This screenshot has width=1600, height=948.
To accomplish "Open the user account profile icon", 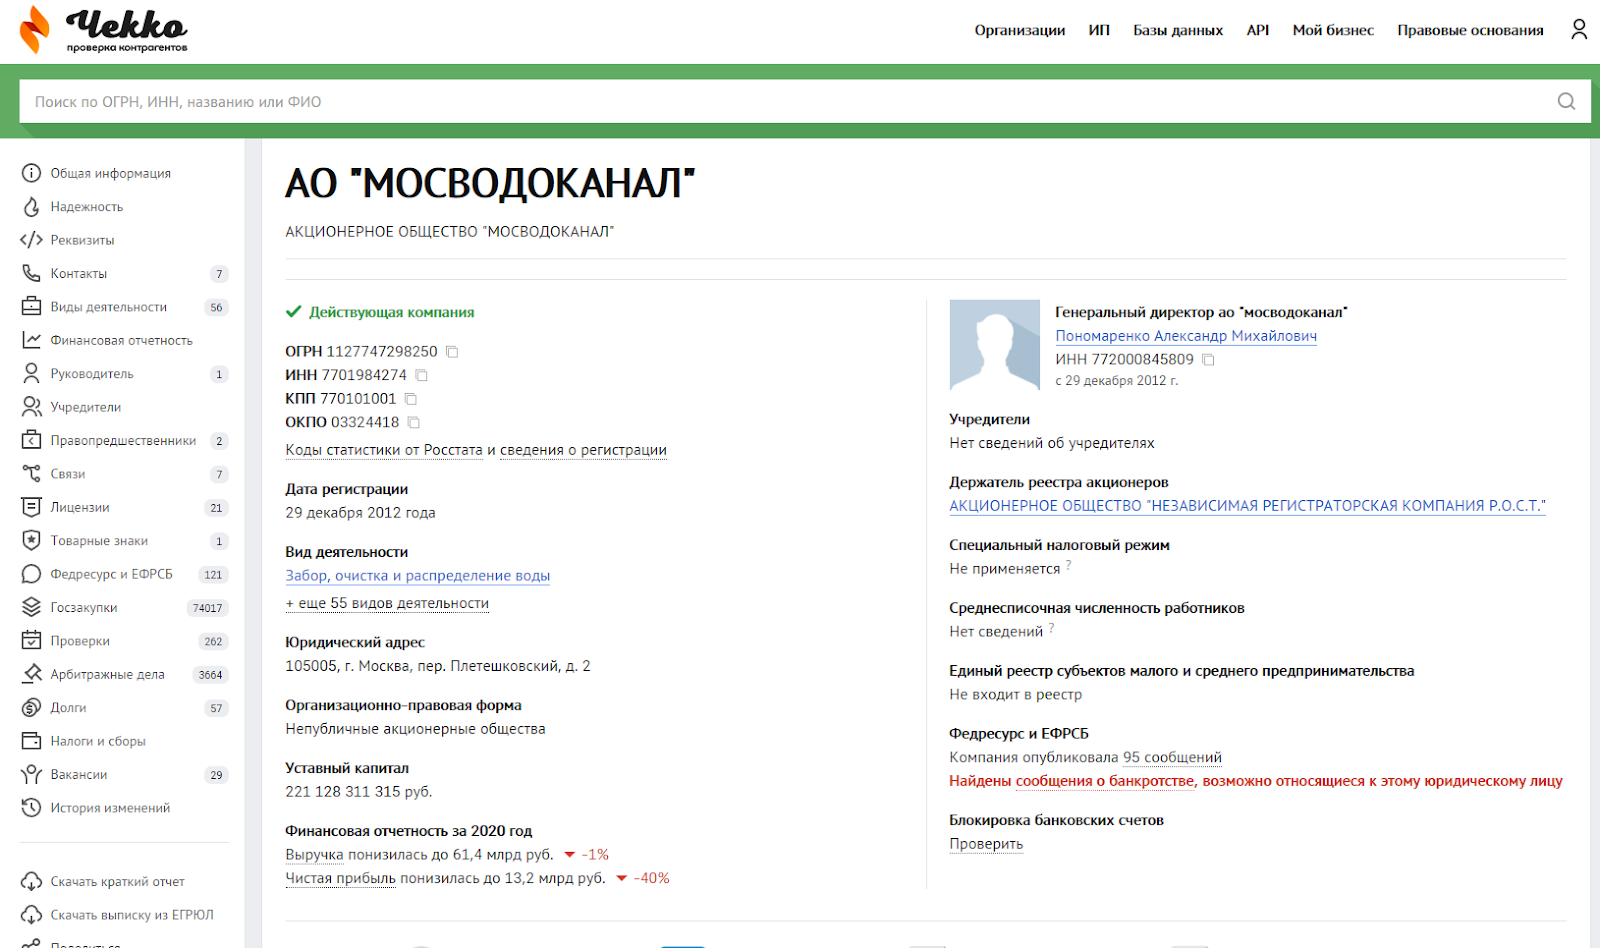I will pos(1579,30).
